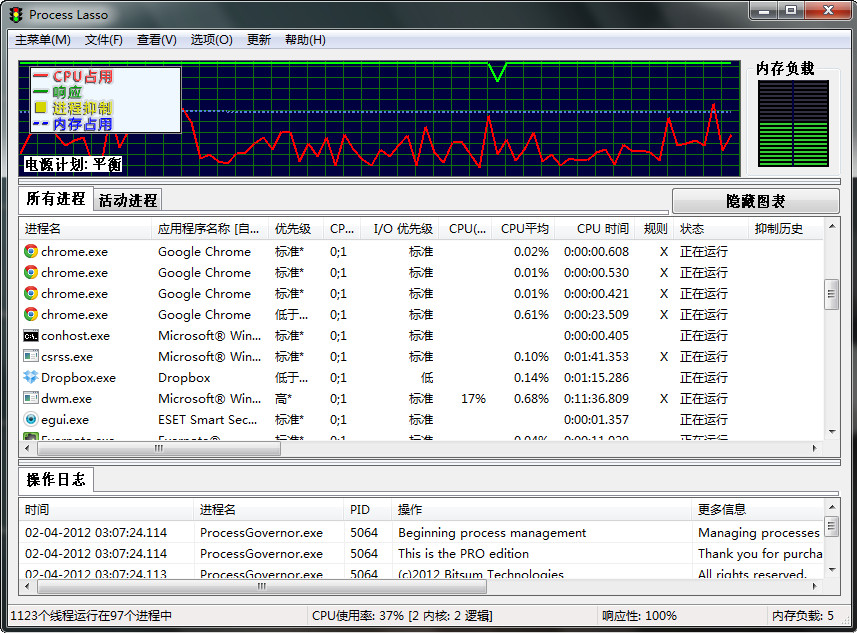Click the process list horizontal scrollbar thumb

click(x=159, y=448)
